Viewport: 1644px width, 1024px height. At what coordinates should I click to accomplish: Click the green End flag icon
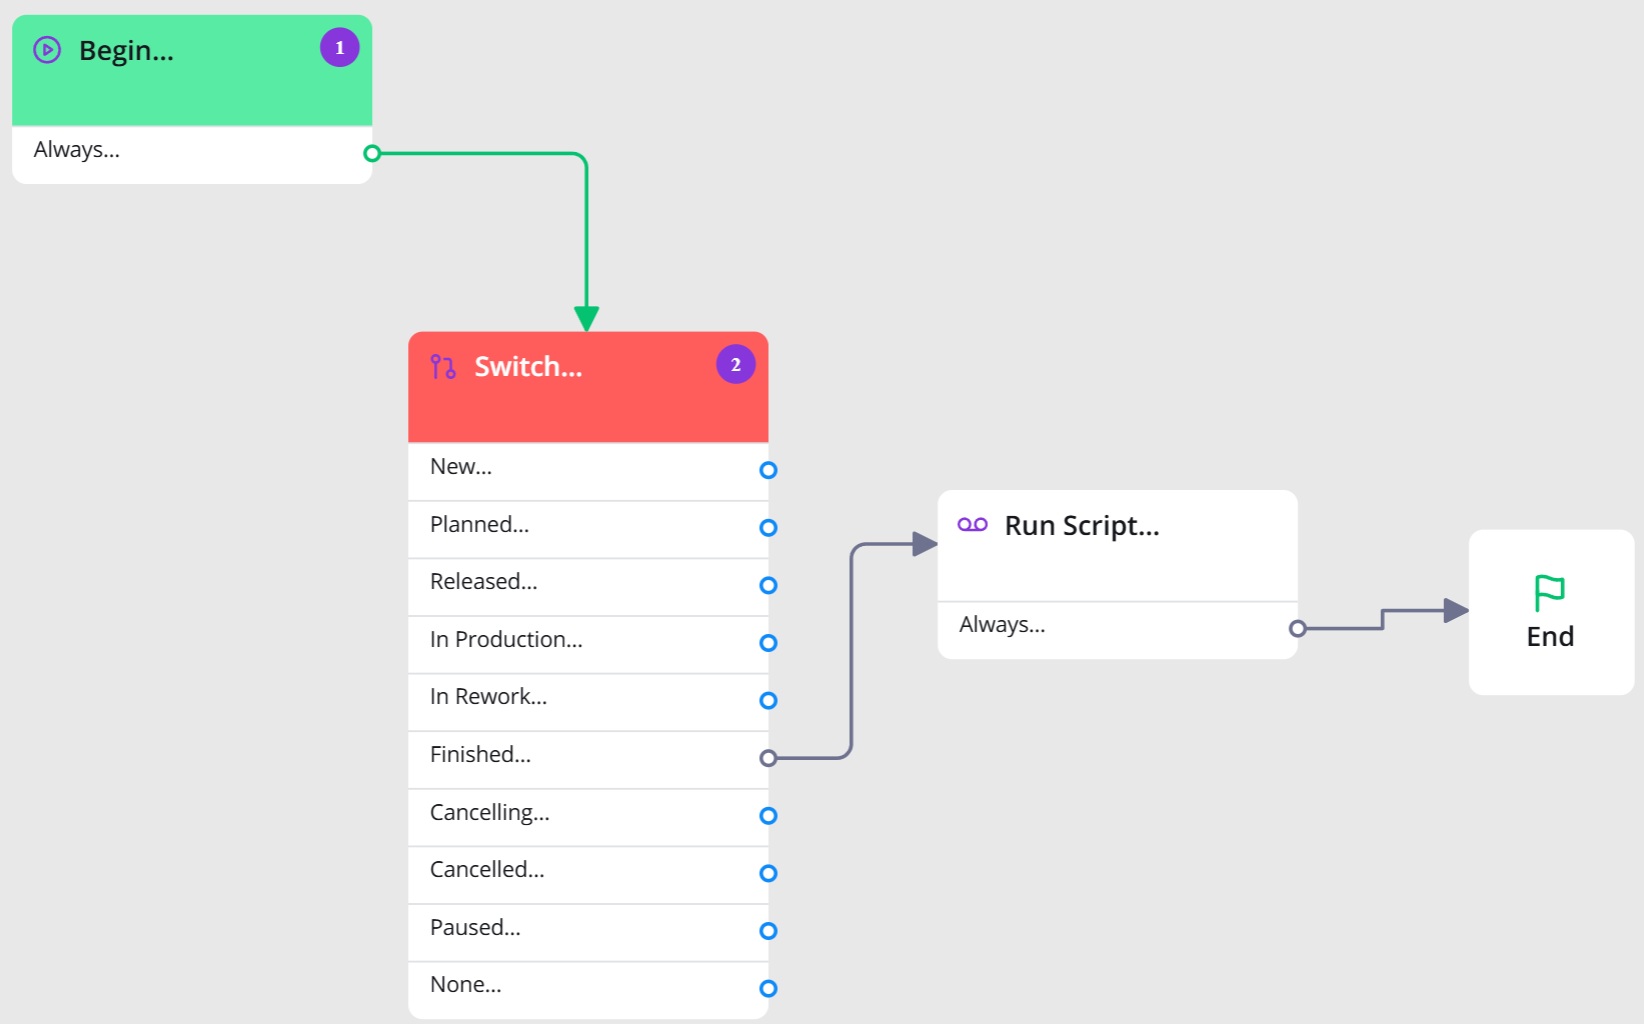click(x=1549, y=593)
